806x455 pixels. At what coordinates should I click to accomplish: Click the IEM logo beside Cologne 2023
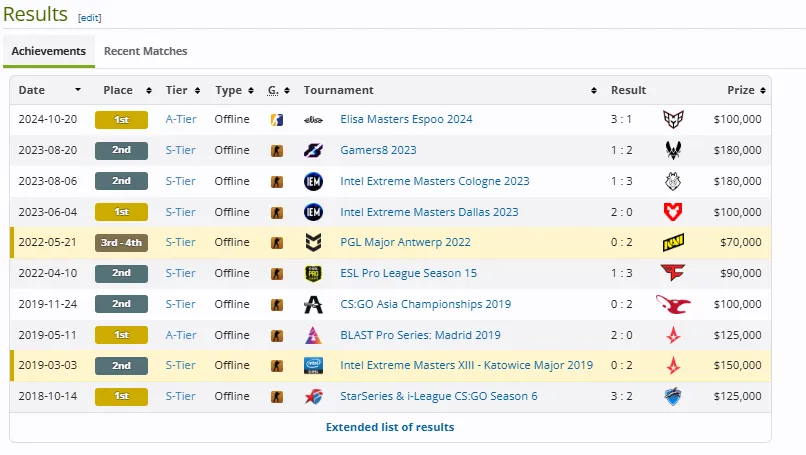(313, 181)
